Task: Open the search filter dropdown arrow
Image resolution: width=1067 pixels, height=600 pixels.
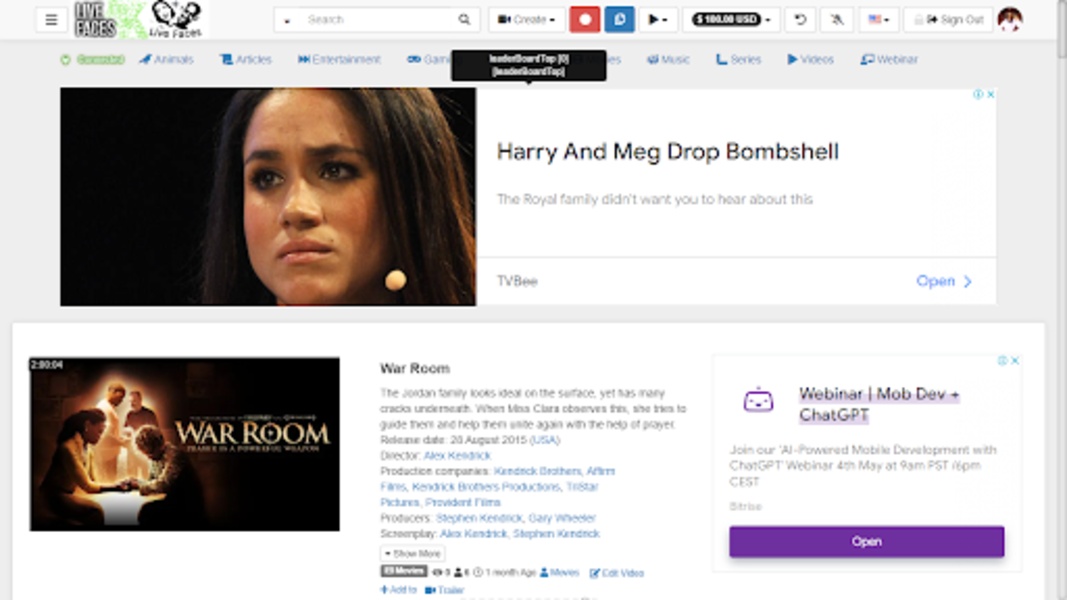Action: [287, 20]
